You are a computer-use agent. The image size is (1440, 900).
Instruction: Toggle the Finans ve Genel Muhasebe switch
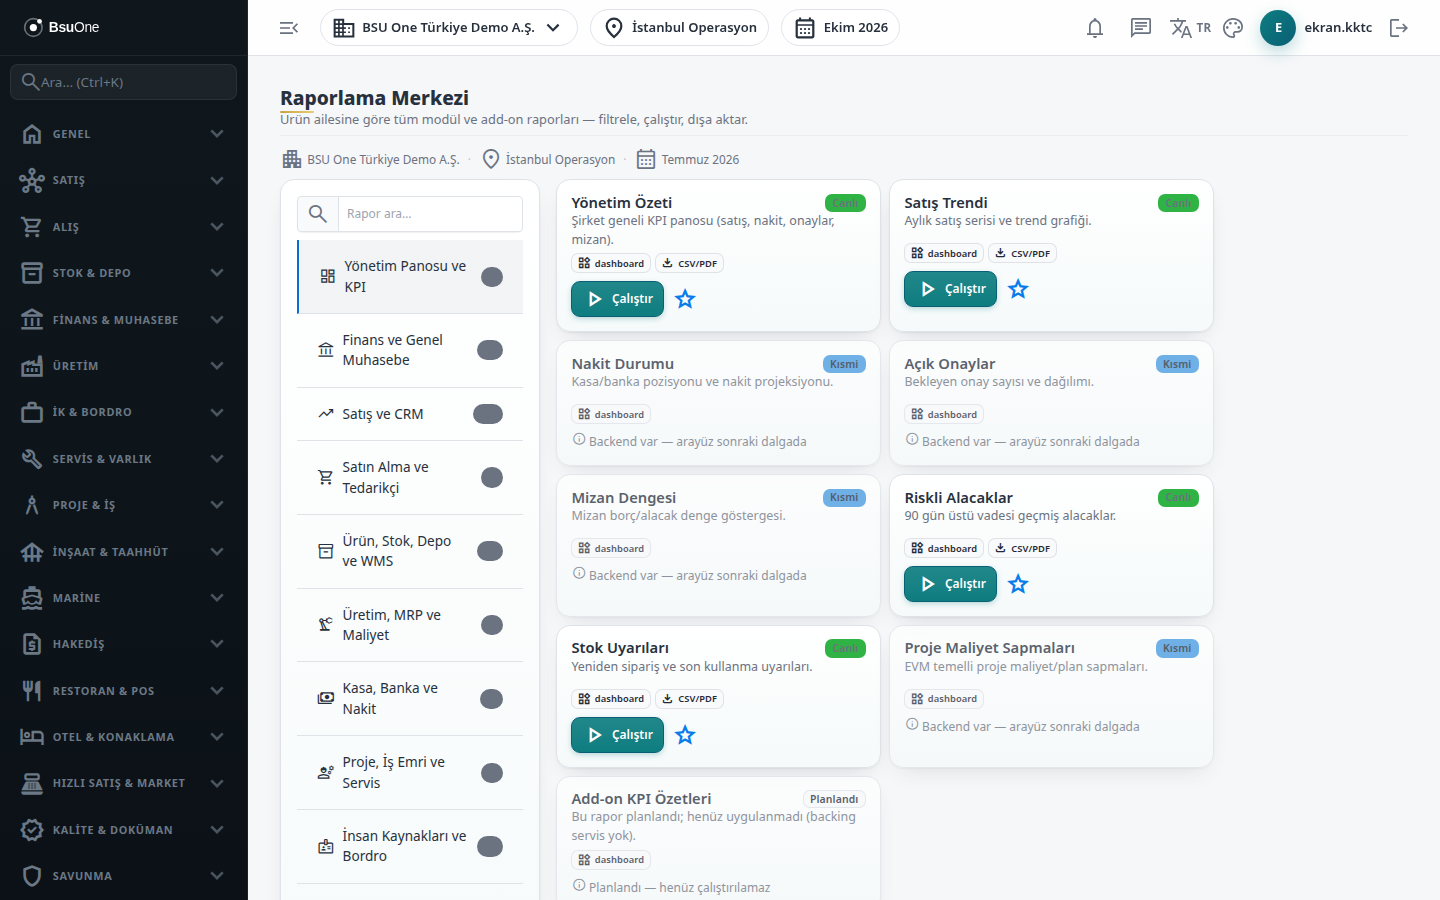(490, 350)
